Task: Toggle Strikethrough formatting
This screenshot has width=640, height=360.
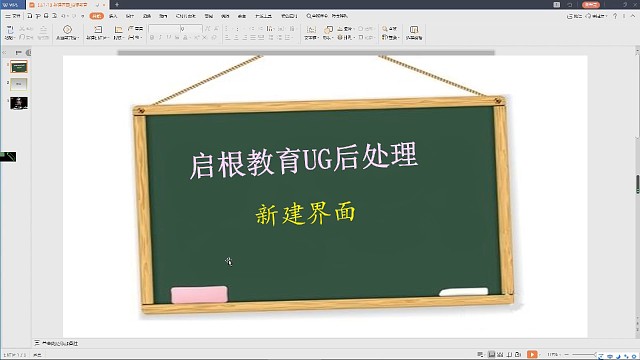Action: click(x=177, y=38)
